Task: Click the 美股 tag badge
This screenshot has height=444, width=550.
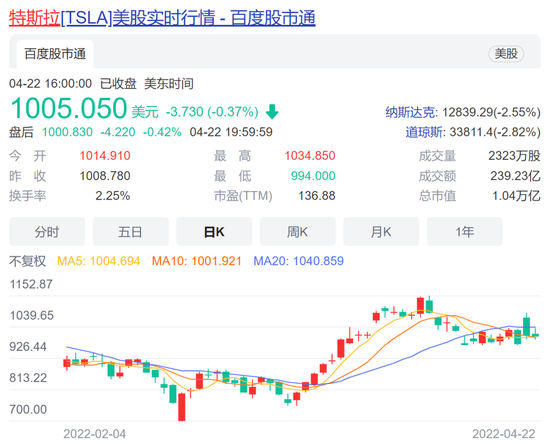Action: coord(506,54)
